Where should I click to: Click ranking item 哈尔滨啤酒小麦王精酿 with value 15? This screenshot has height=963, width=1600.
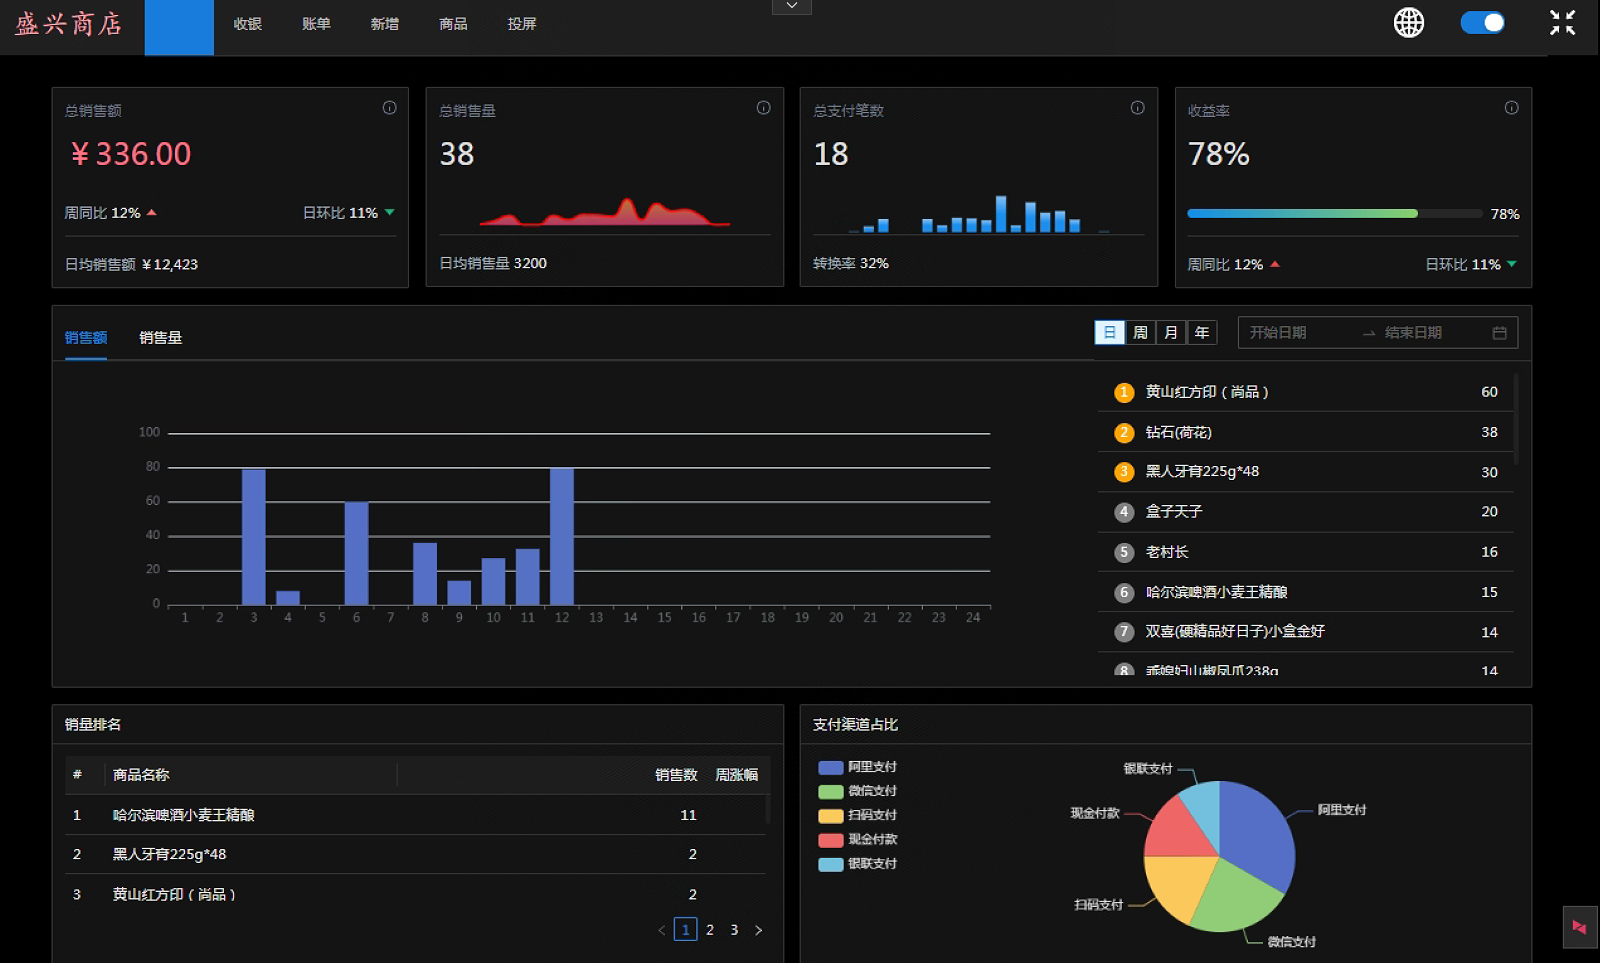1306,592
